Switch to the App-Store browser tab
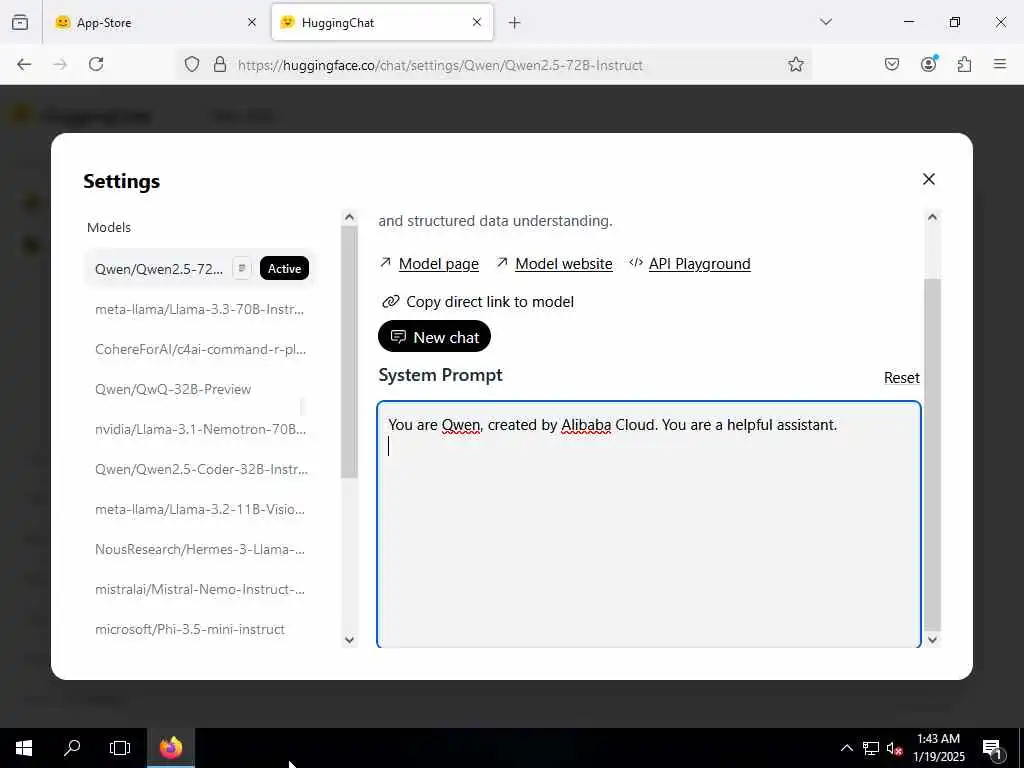 tap(153, 22)
